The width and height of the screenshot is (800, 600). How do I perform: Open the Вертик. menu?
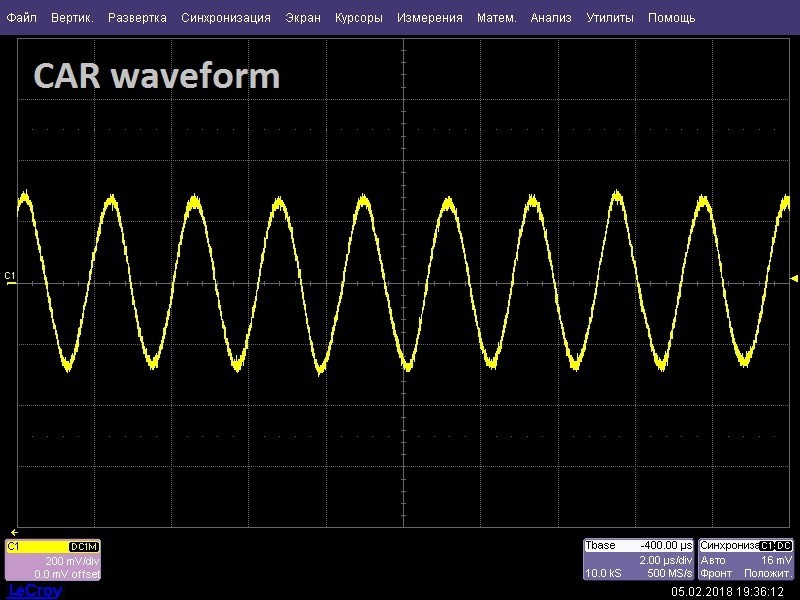pyautogui.click(x=72, y=18)
